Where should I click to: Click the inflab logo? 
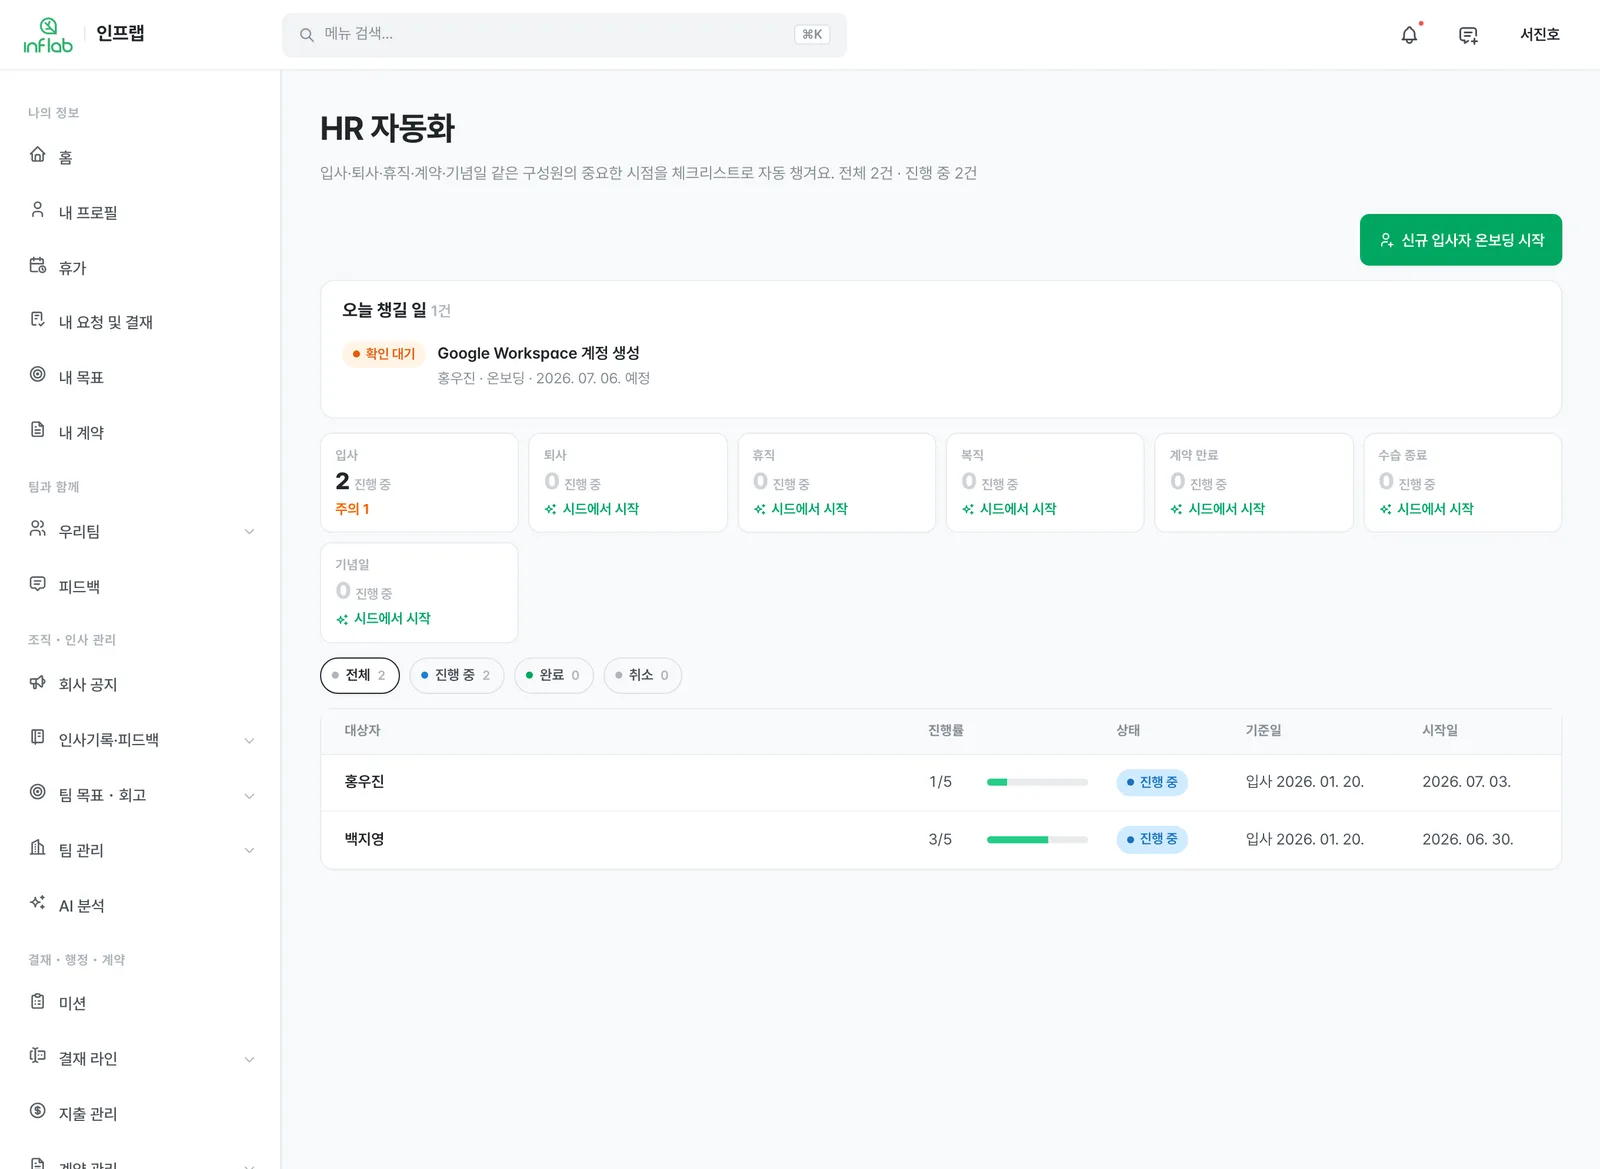point(48,35)
